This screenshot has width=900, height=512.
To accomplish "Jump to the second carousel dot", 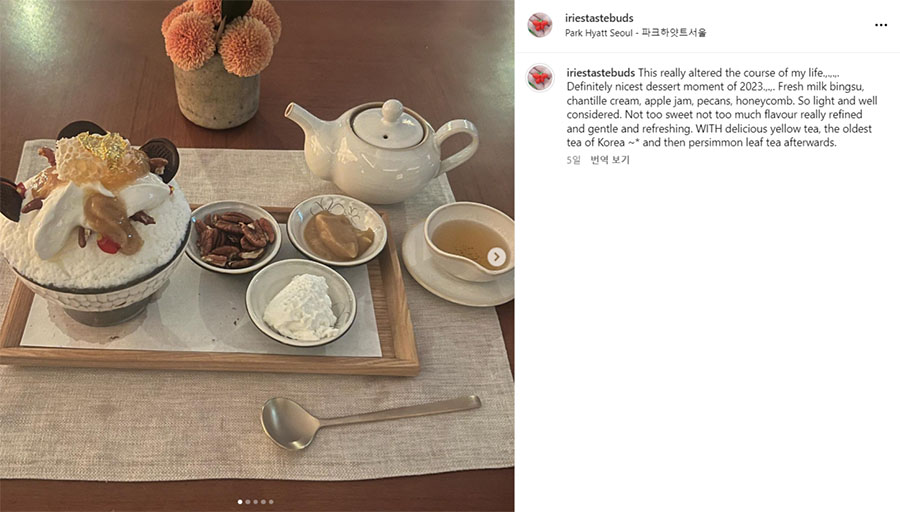I will click(x=248, y=502).
